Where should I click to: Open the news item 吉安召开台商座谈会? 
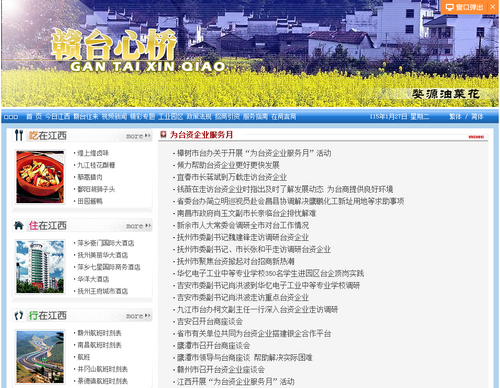pyautogui.click(x=210, y=321)
